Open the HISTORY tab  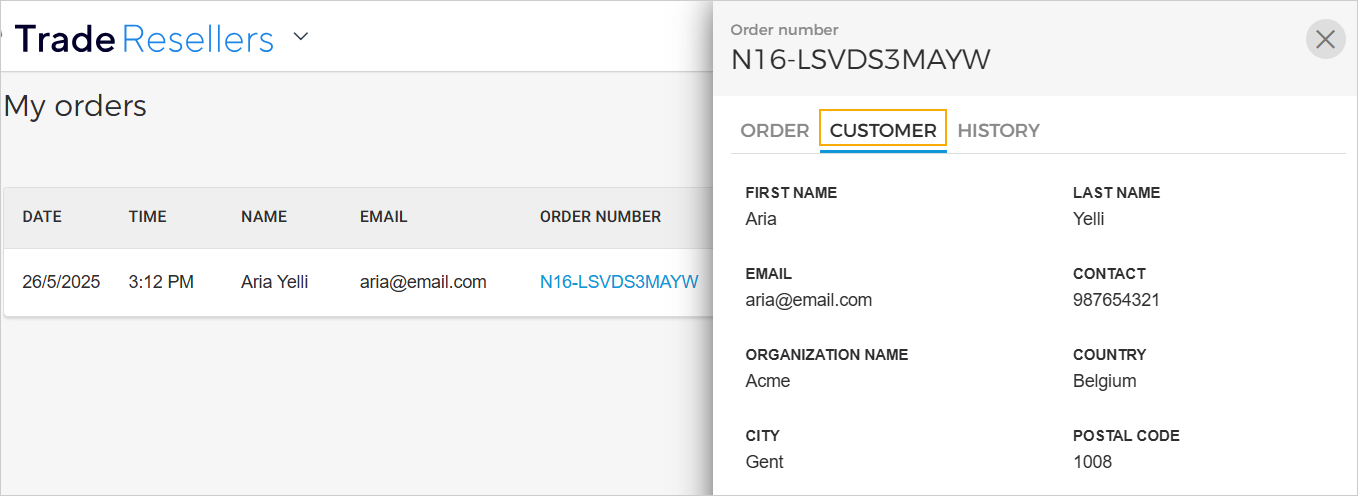point(998,130)
